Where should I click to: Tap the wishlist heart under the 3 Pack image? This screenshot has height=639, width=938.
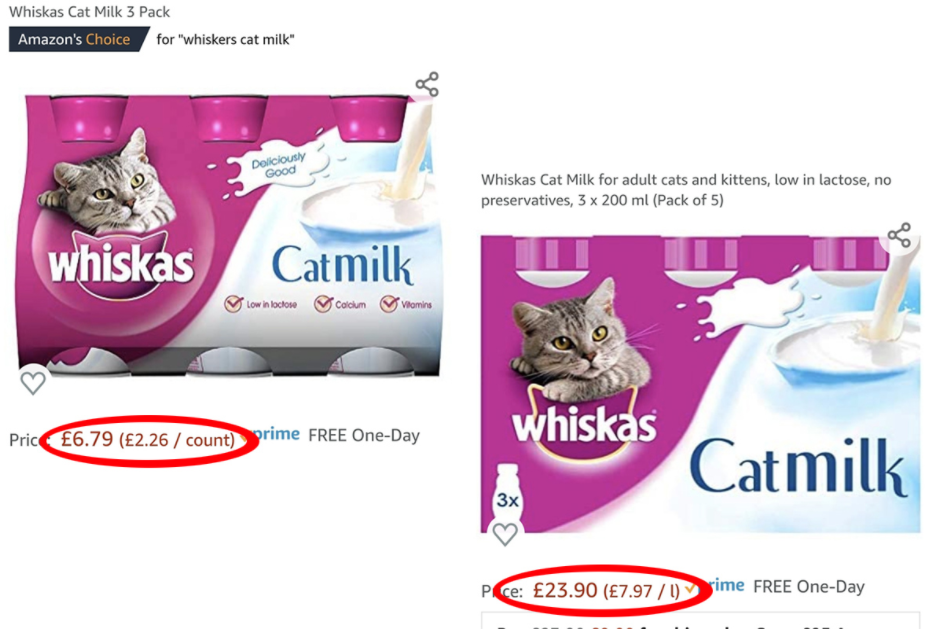point(33,382)
